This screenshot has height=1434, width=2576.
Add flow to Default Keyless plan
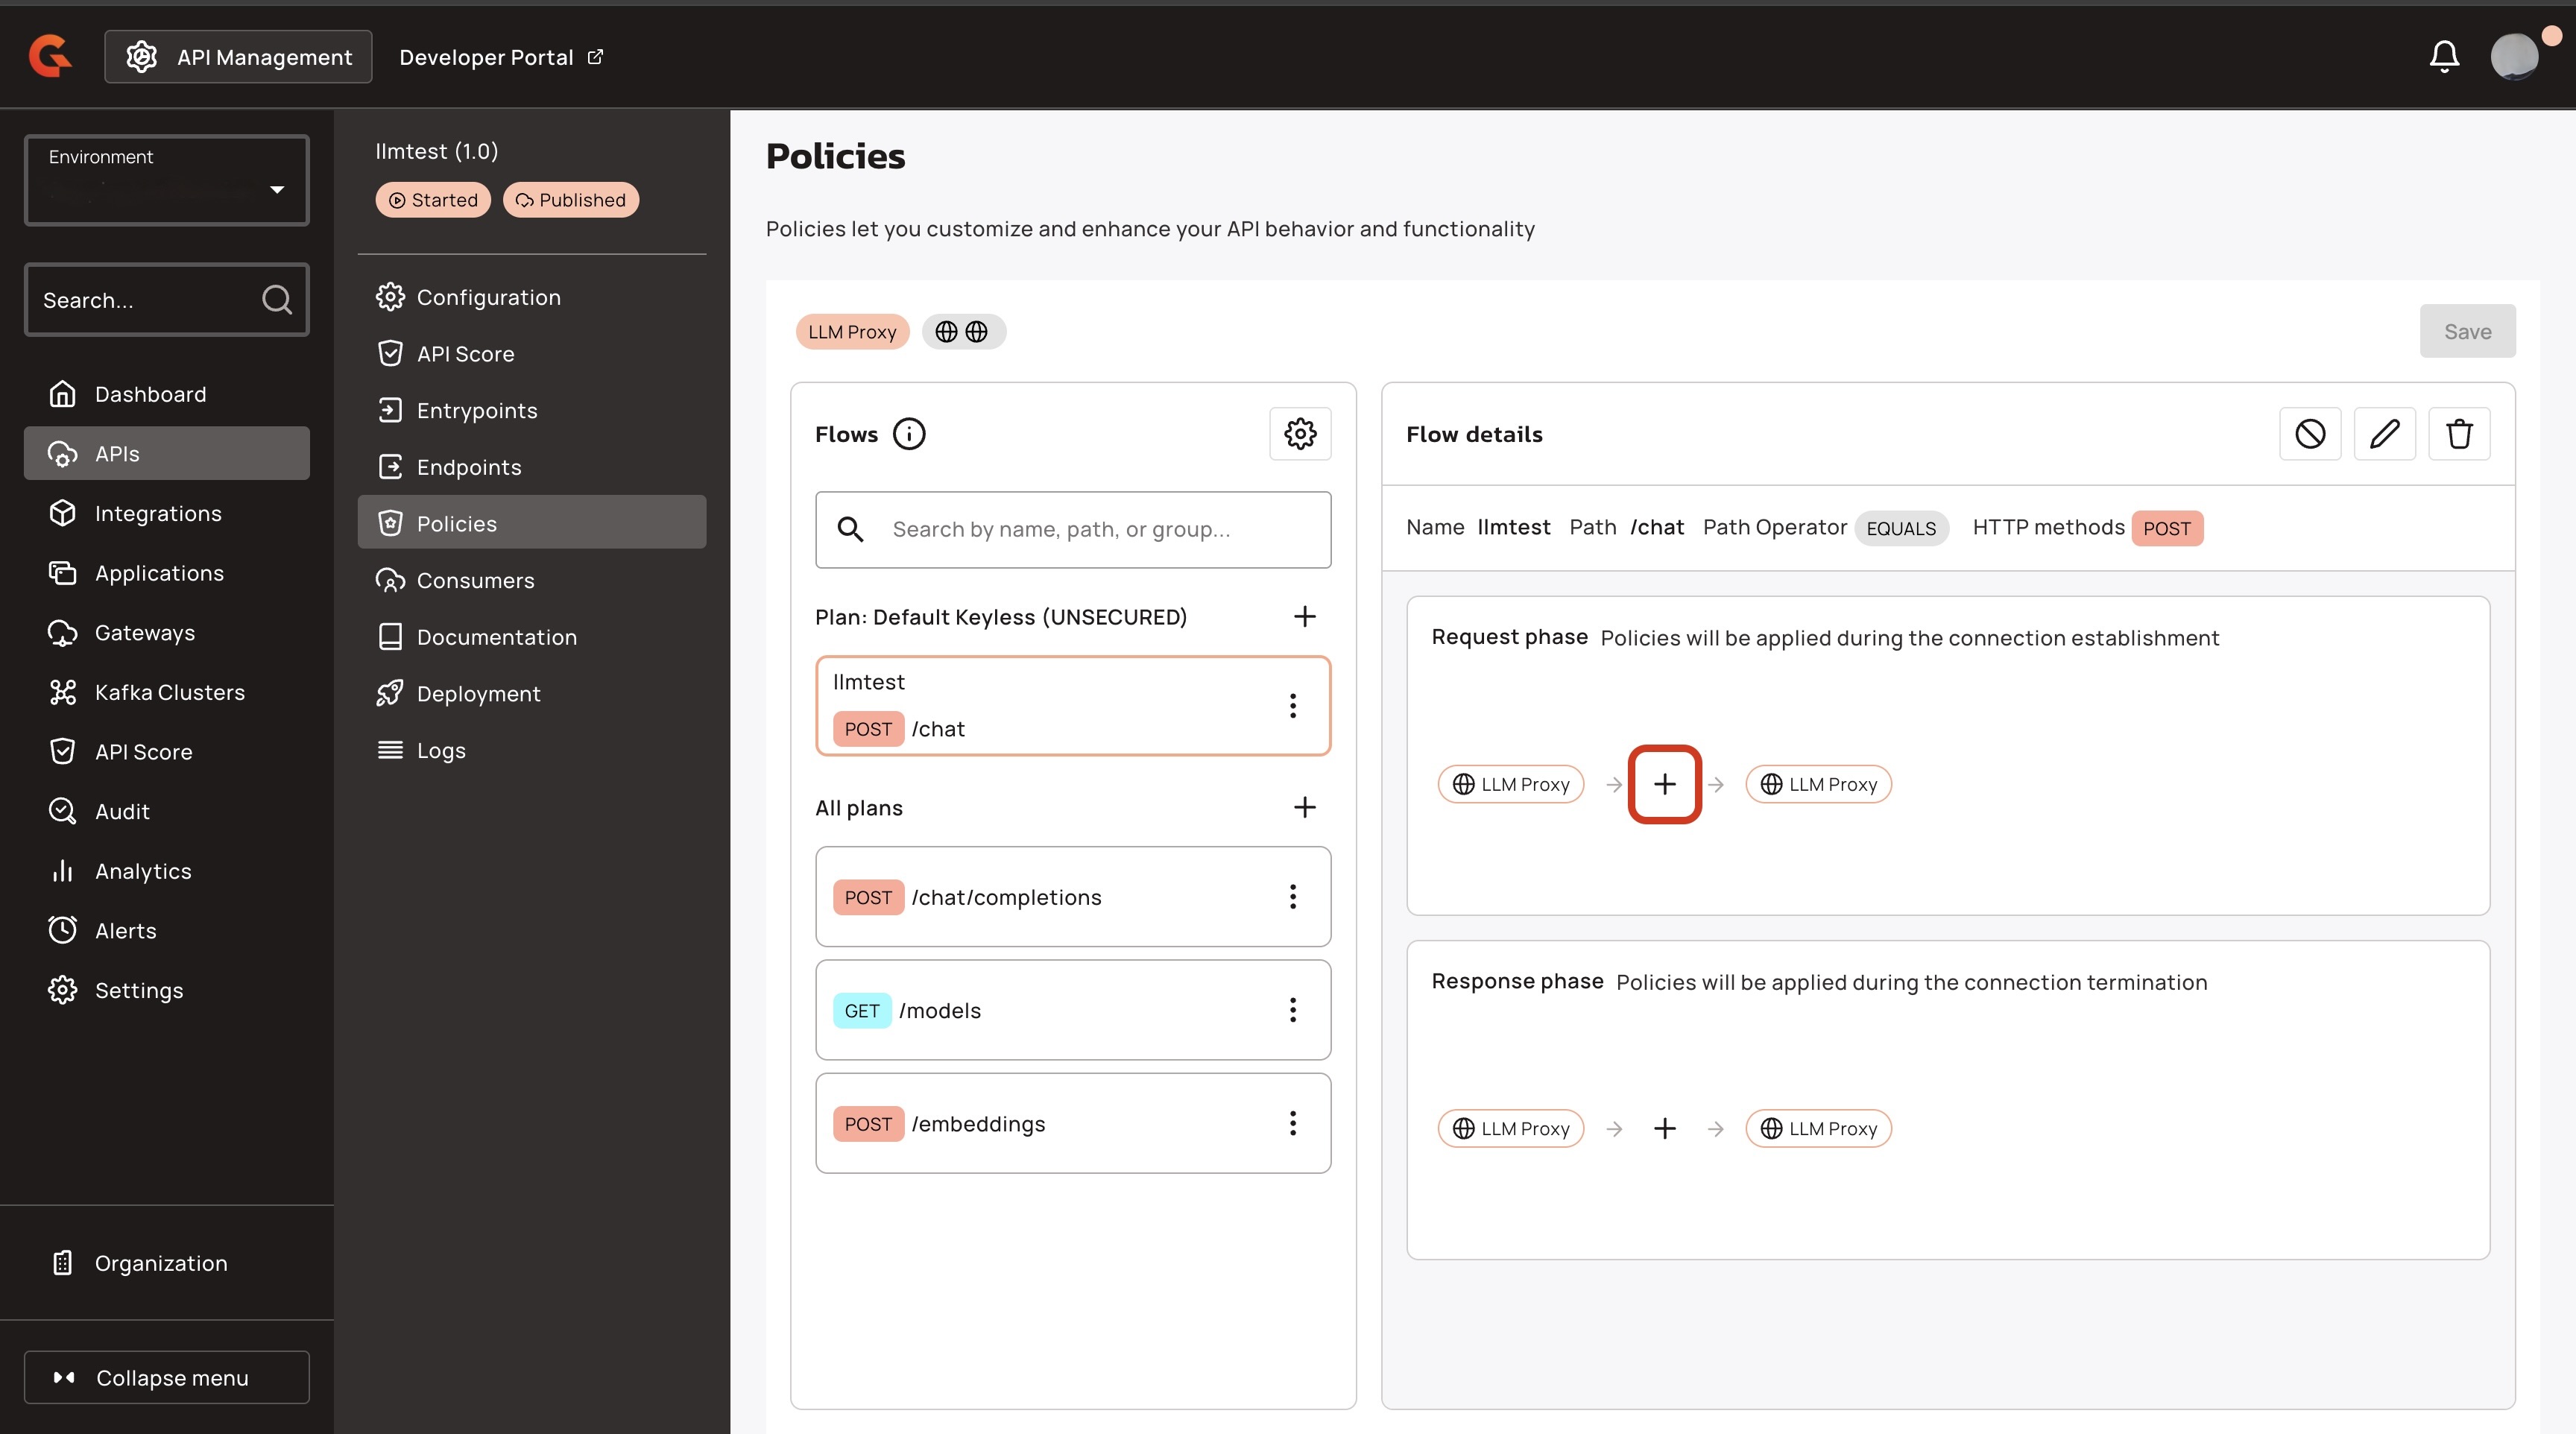click(1304, 616)
